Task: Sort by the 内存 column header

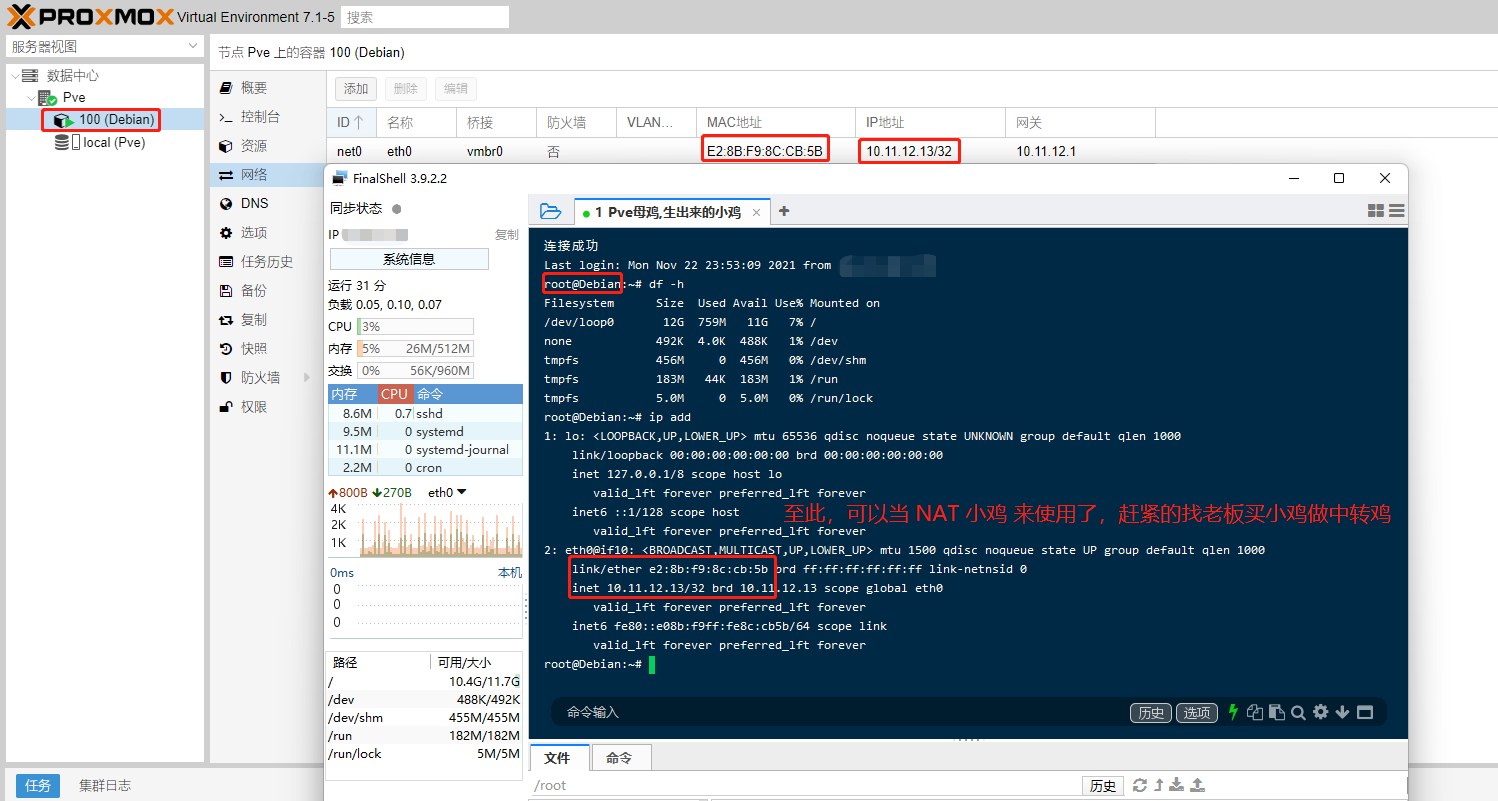Action: (x=344, y=394)
